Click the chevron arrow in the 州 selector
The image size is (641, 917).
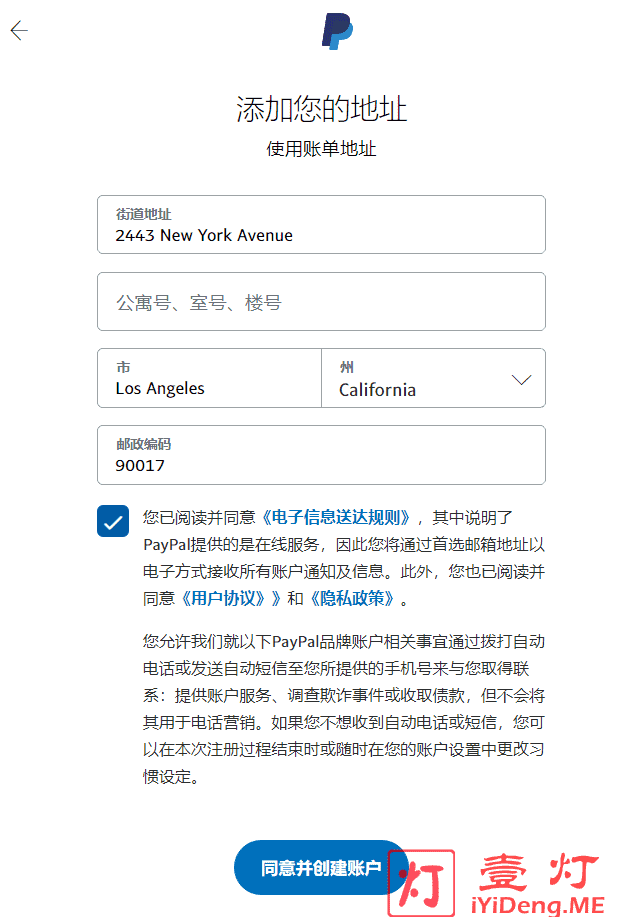tap(521, 380)
